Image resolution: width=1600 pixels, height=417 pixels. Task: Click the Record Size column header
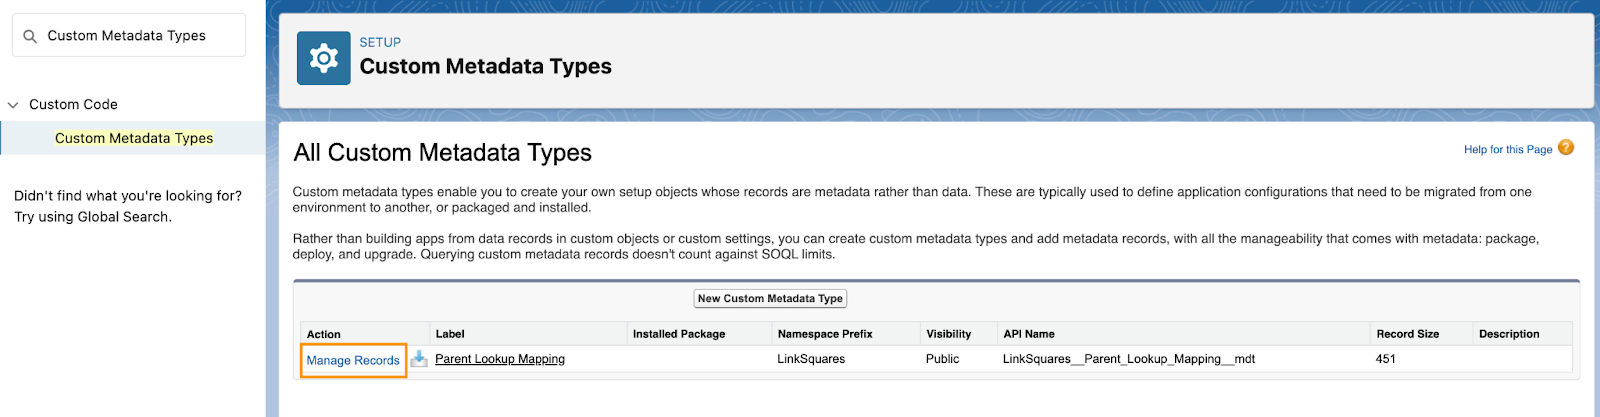click(1407, 334)
